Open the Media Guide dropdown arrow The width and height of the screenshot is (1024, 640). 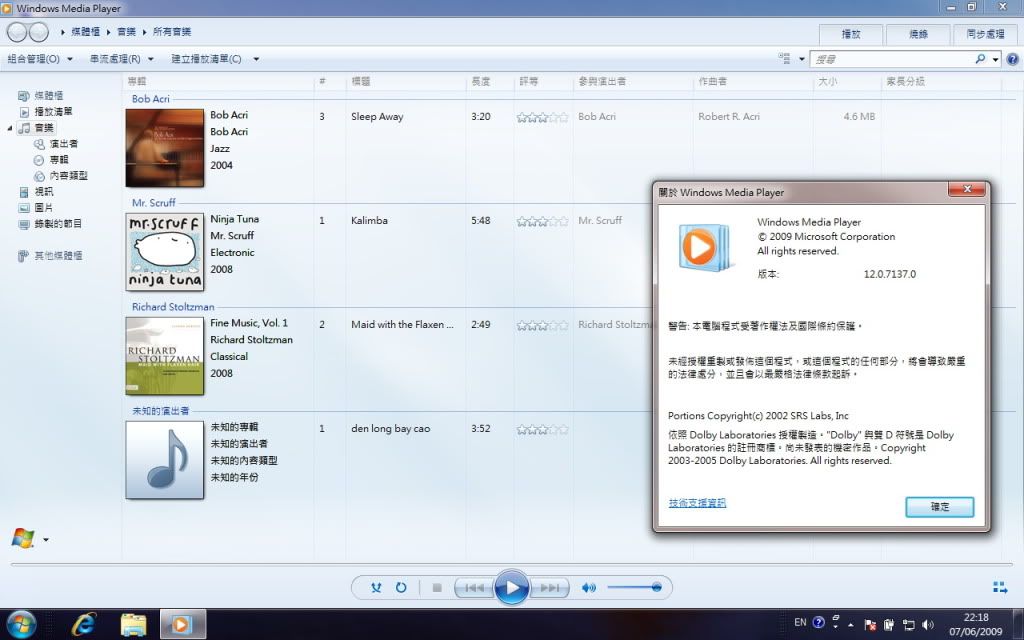46,540
